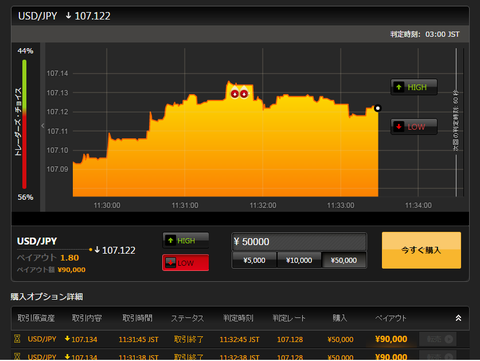Click the USD/JPY asset in 11:31:45 row
This screenshot has height=361, width=480.
coord(42,339)
